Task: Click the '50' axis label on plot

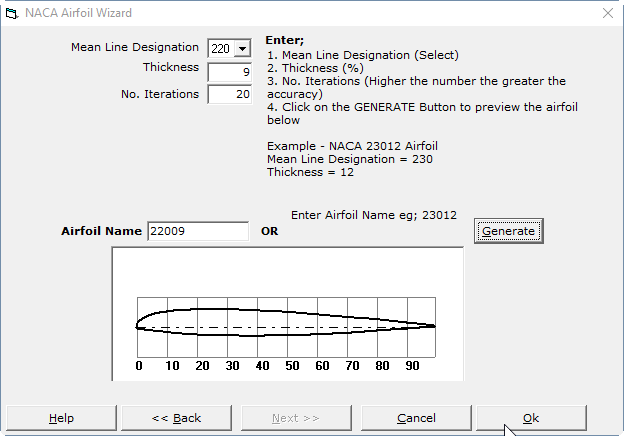Action: pyautogui.click(x=292, y=366)
